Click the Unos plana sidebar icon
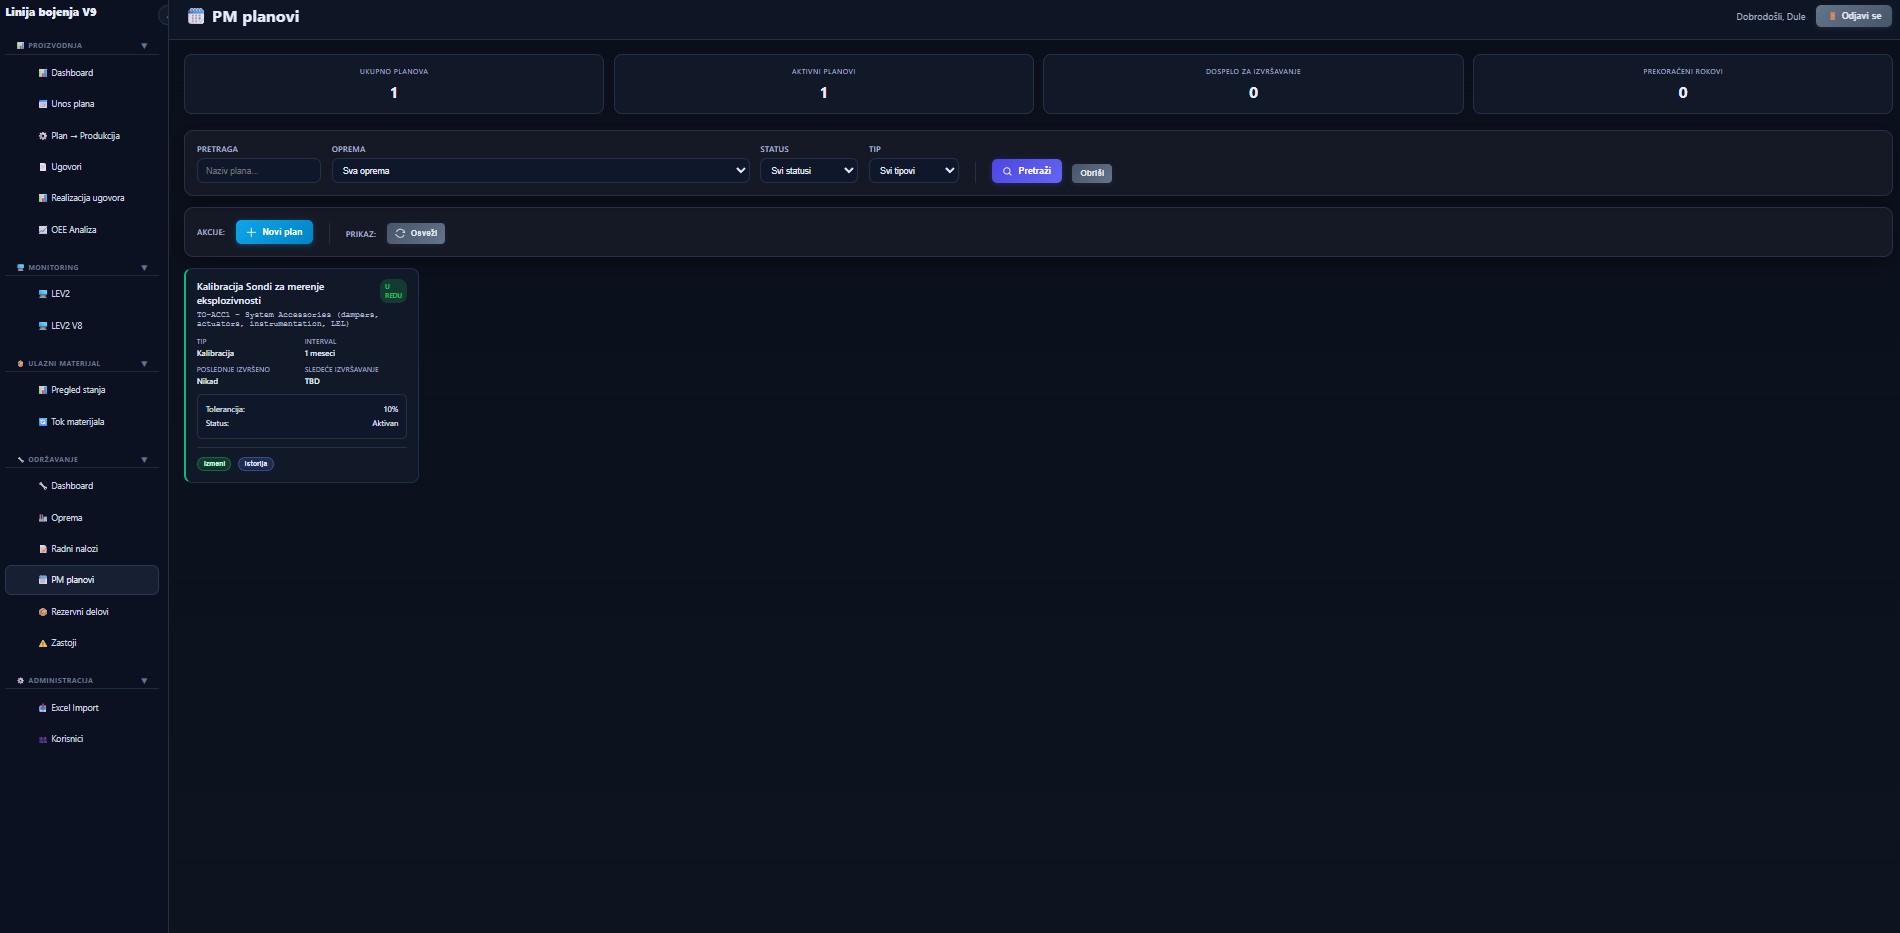 [x=43, y=104]
